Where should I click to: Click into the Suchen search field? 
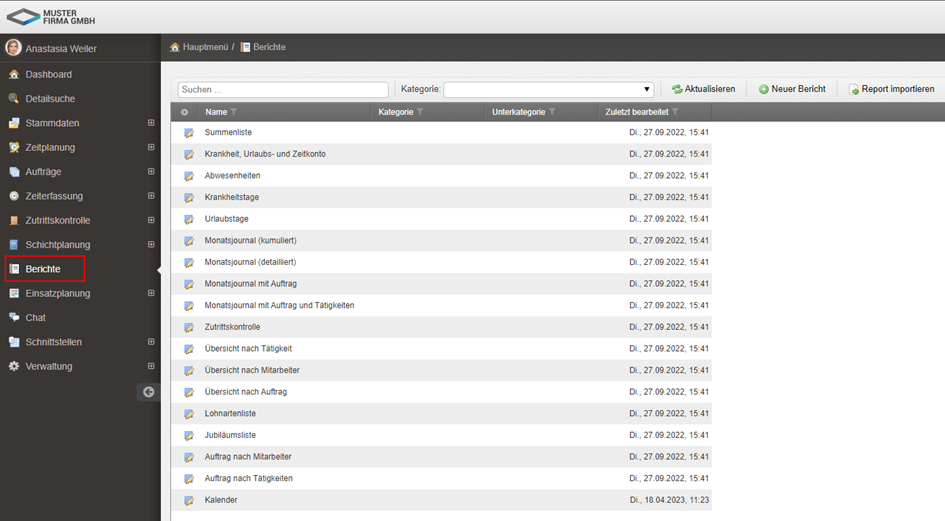pos(283,89)
